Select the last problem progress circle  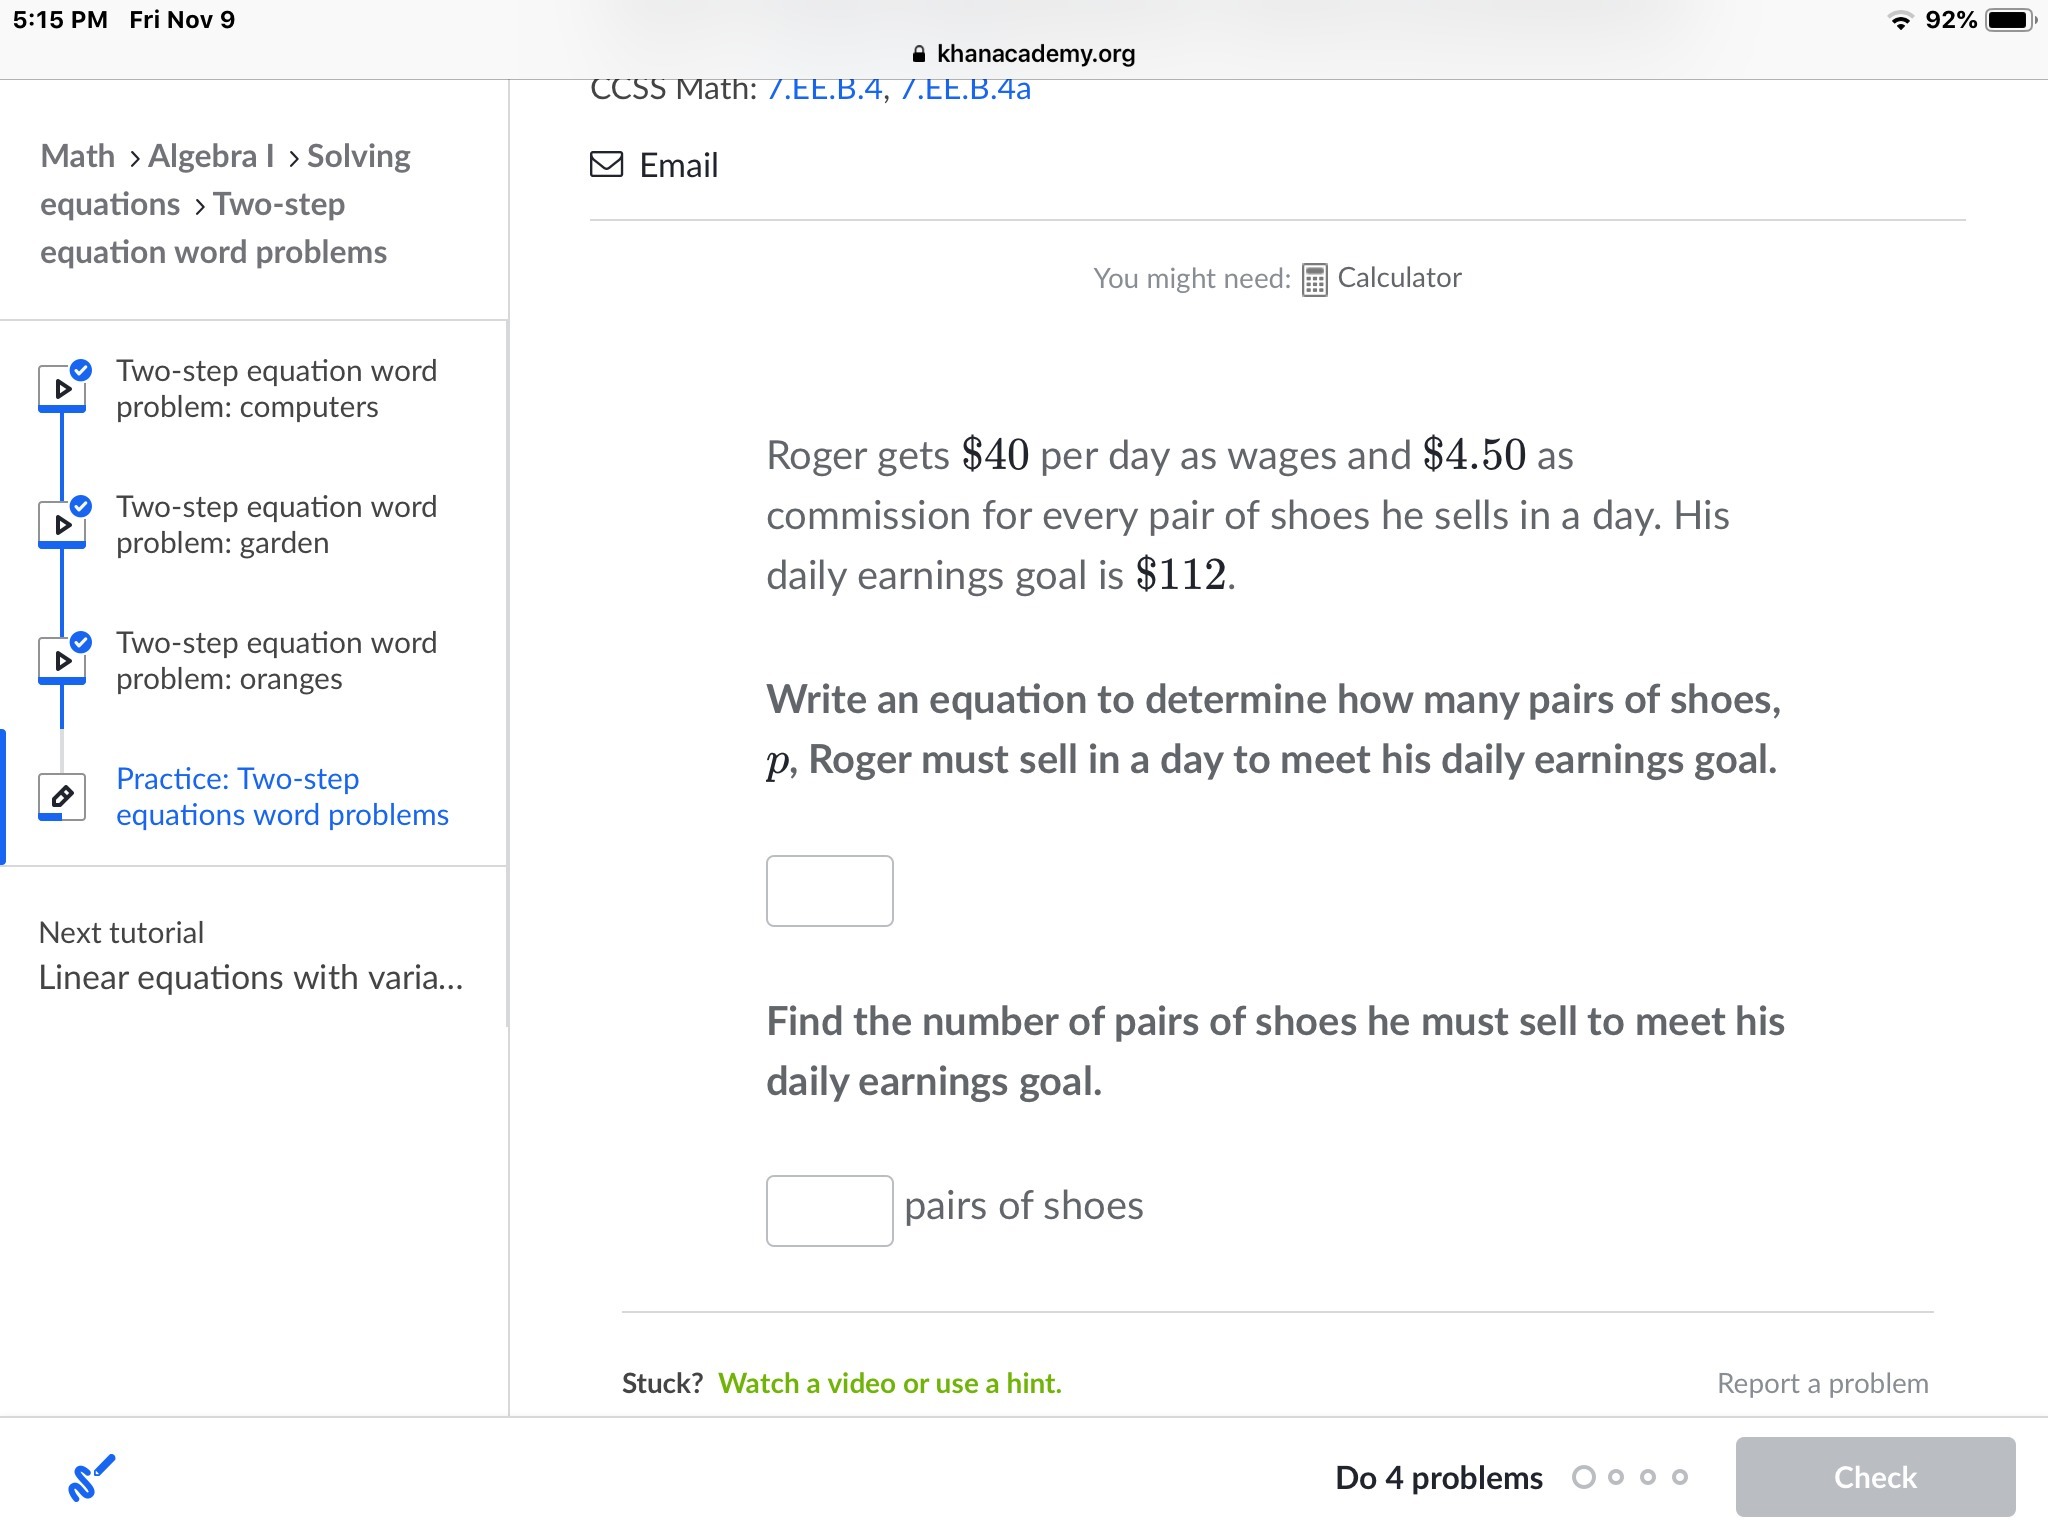(1680, 1477)
